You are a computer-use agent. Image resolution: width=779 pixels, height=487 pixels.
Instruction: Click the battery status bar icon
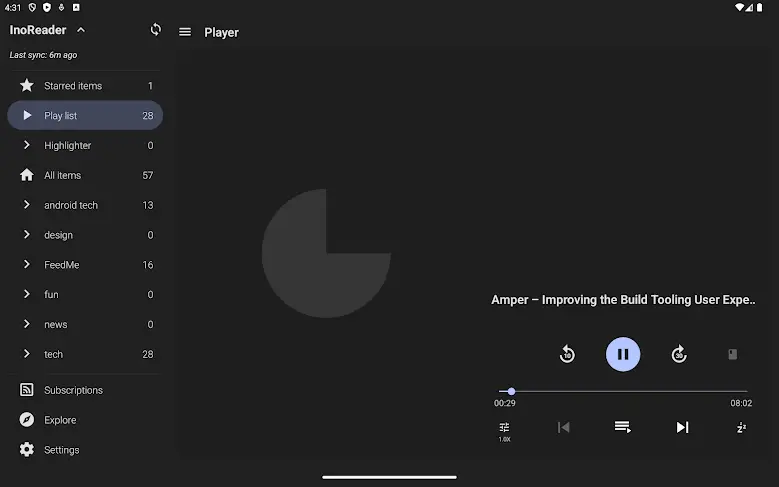pos(760,7)
